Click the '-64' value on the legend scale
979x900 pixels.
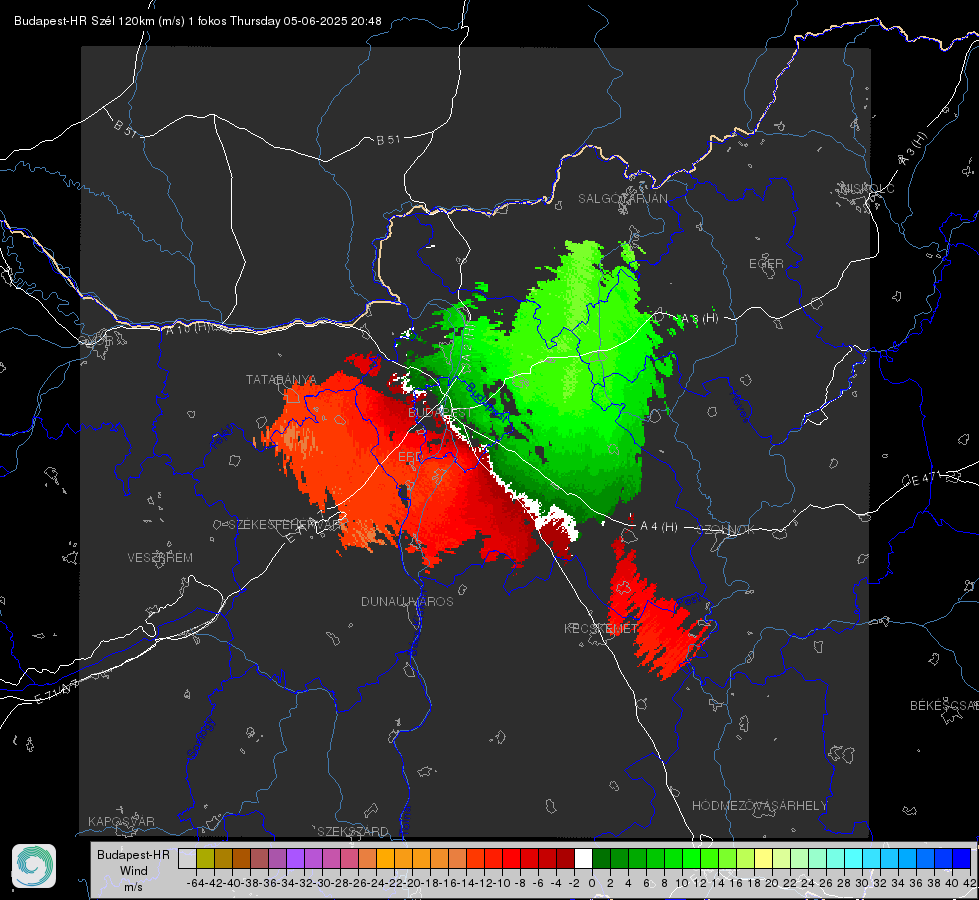click(195, 883)
